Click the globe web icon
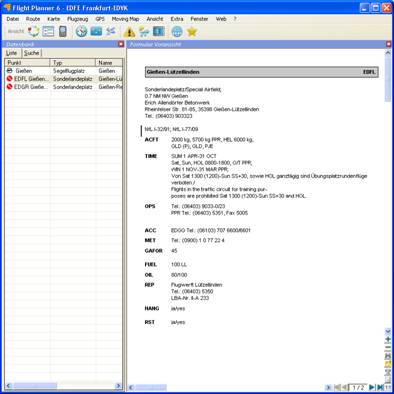 (177, 32)
